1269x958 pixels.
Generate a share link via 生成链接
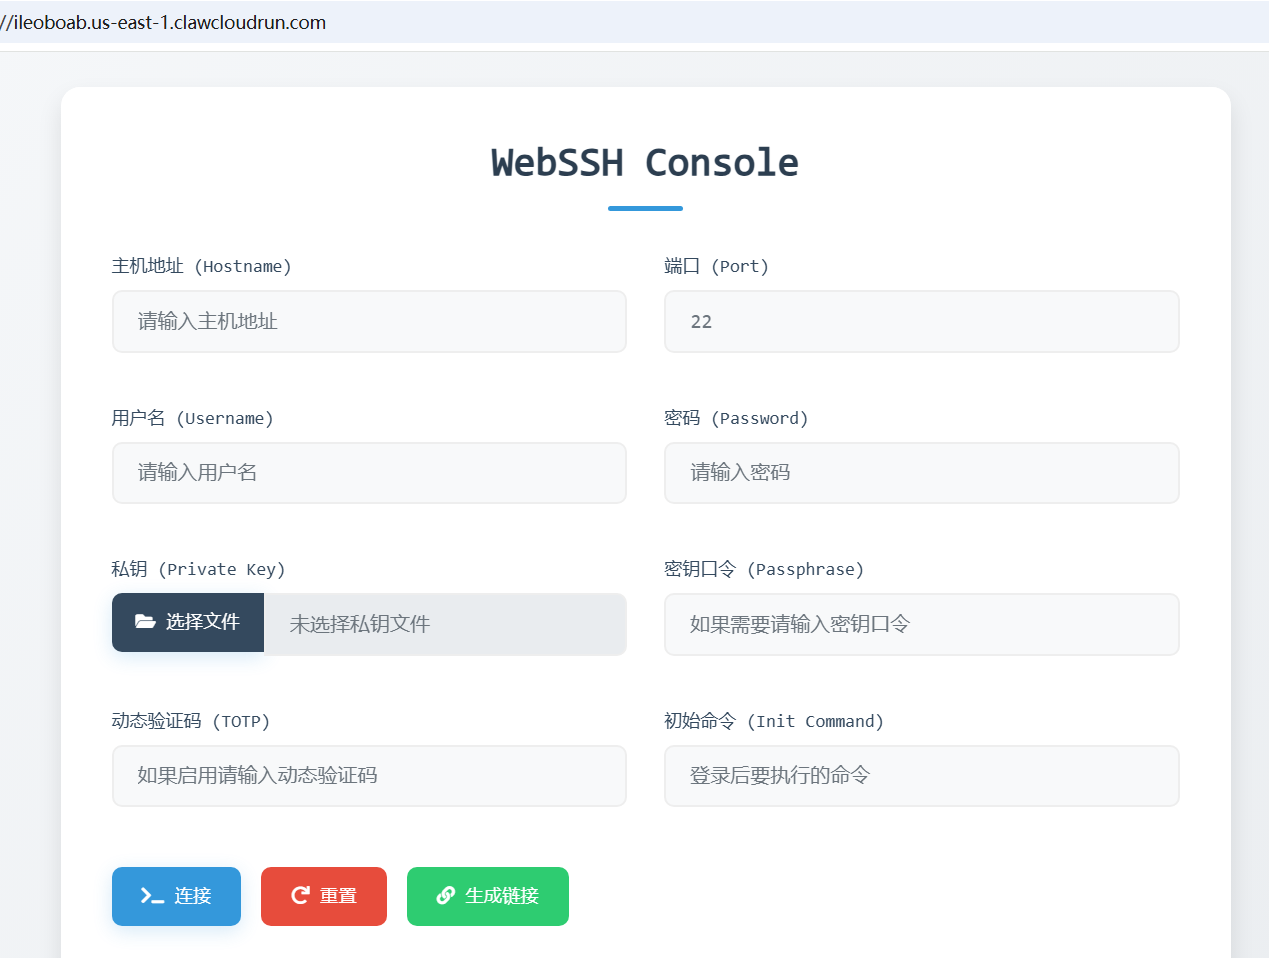click(x=487, y=896)
